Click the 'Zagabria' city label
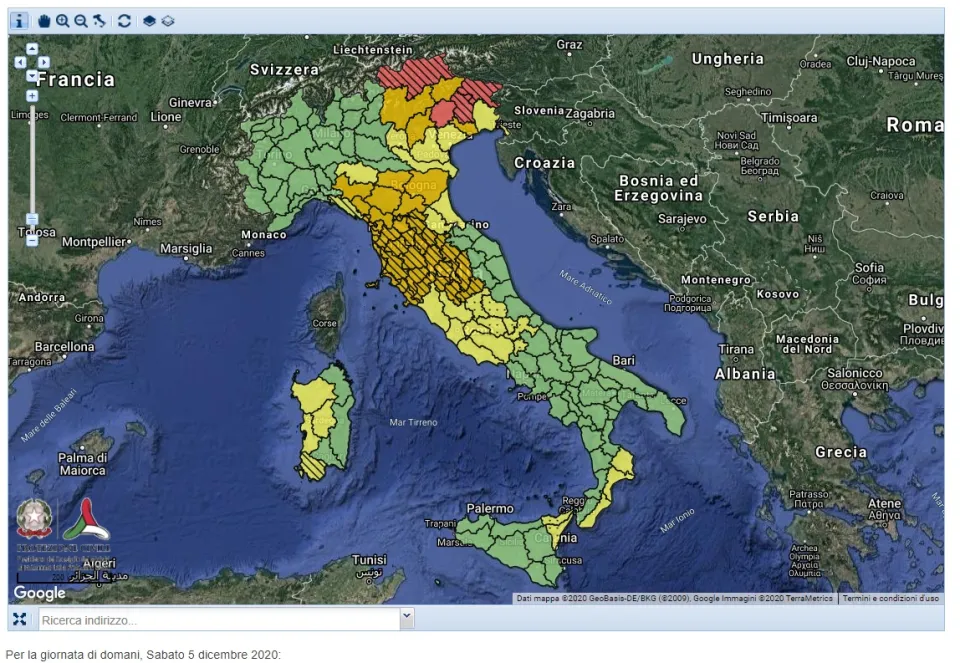 pos(590,114)
